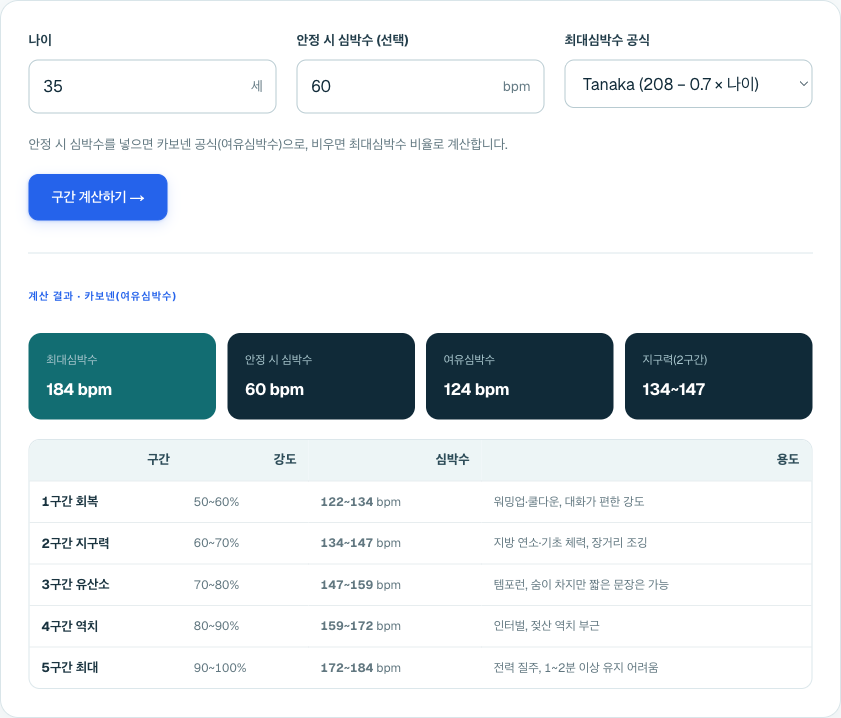Click the 147~159 bpm cell

(360, 585)
